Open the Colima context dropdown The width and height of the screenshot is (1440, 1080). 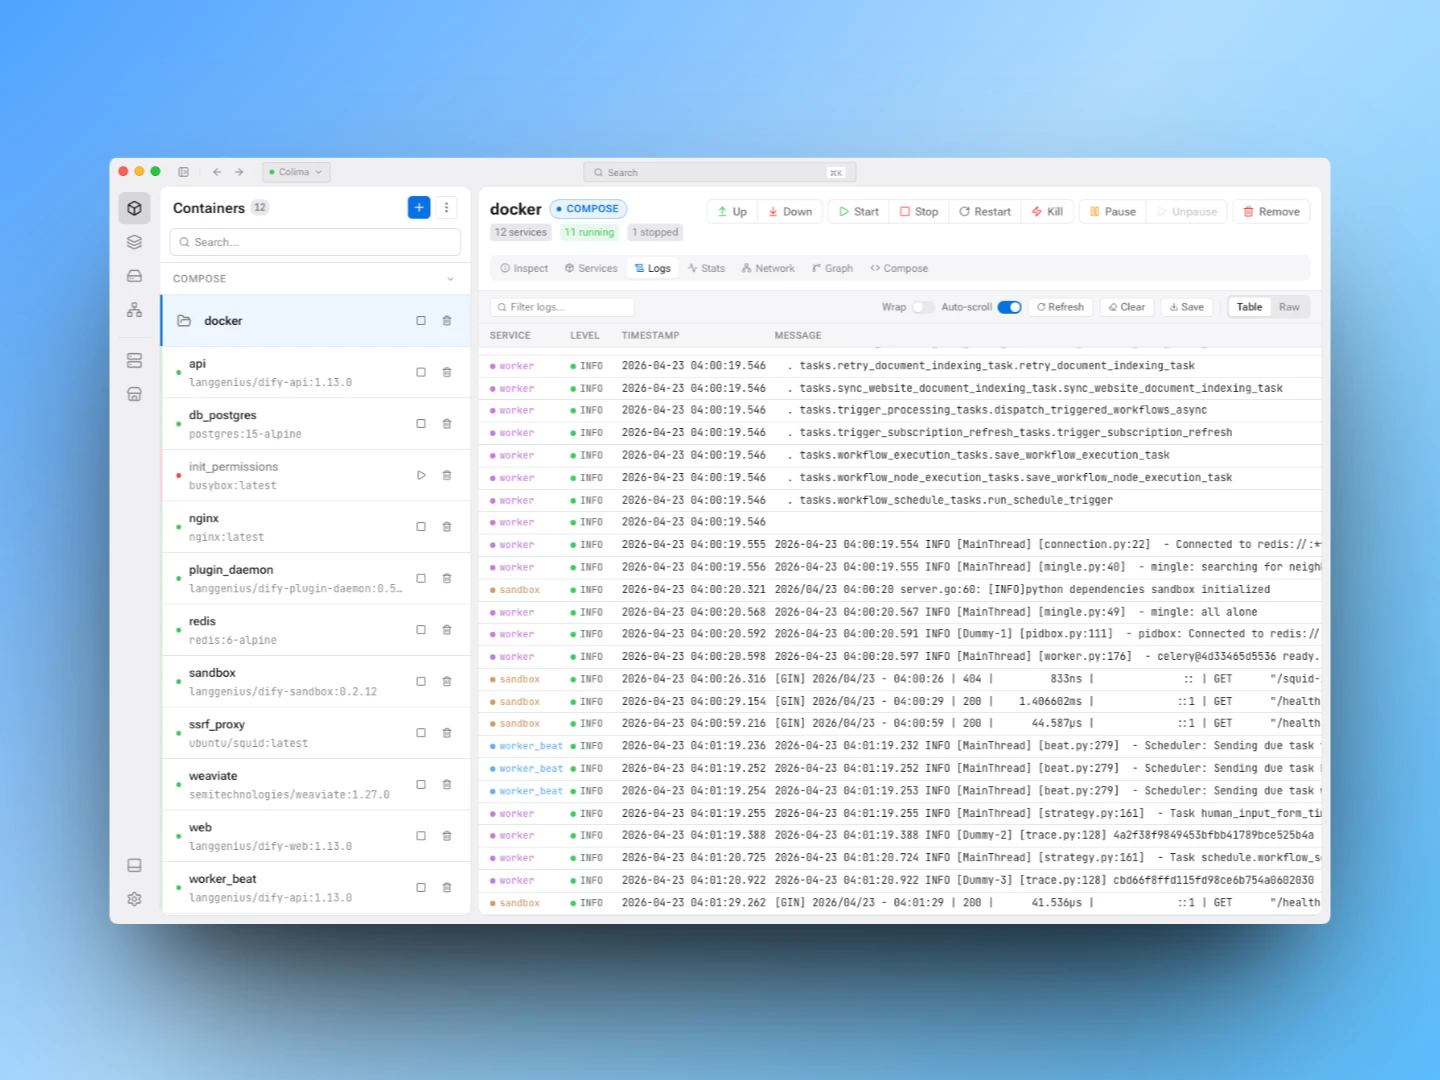pos(296,172)
